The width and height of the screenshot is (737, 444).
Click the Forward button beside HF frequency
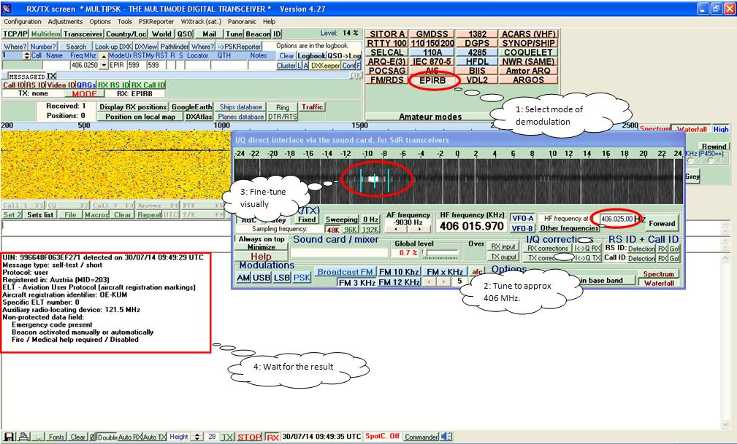click(661, 223)
